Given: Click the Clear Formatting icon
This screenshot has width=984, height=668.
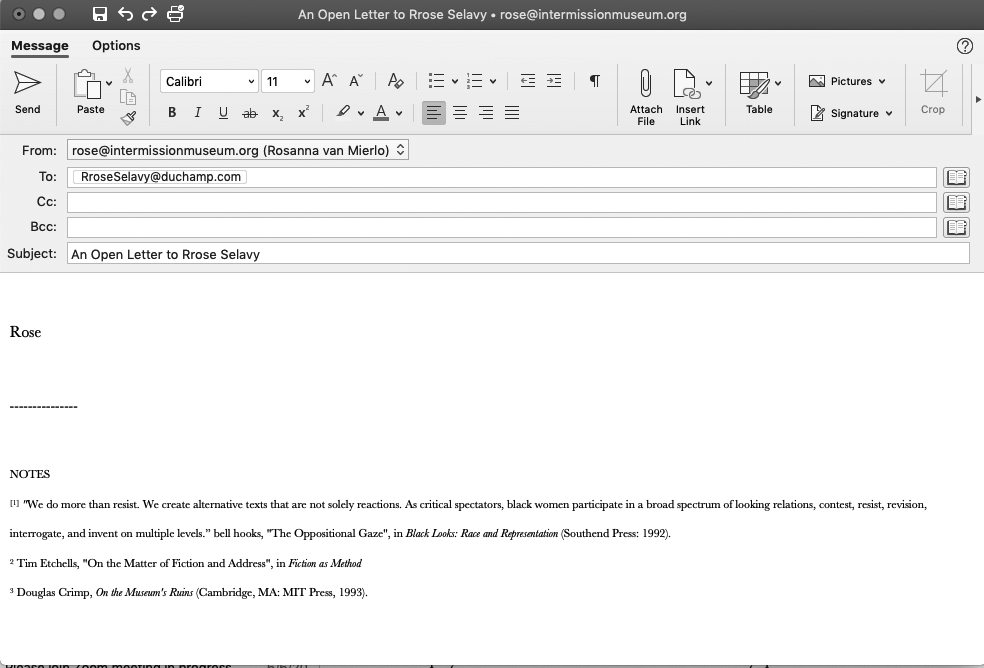Looking at the screenshot, I should coord(395,81).
